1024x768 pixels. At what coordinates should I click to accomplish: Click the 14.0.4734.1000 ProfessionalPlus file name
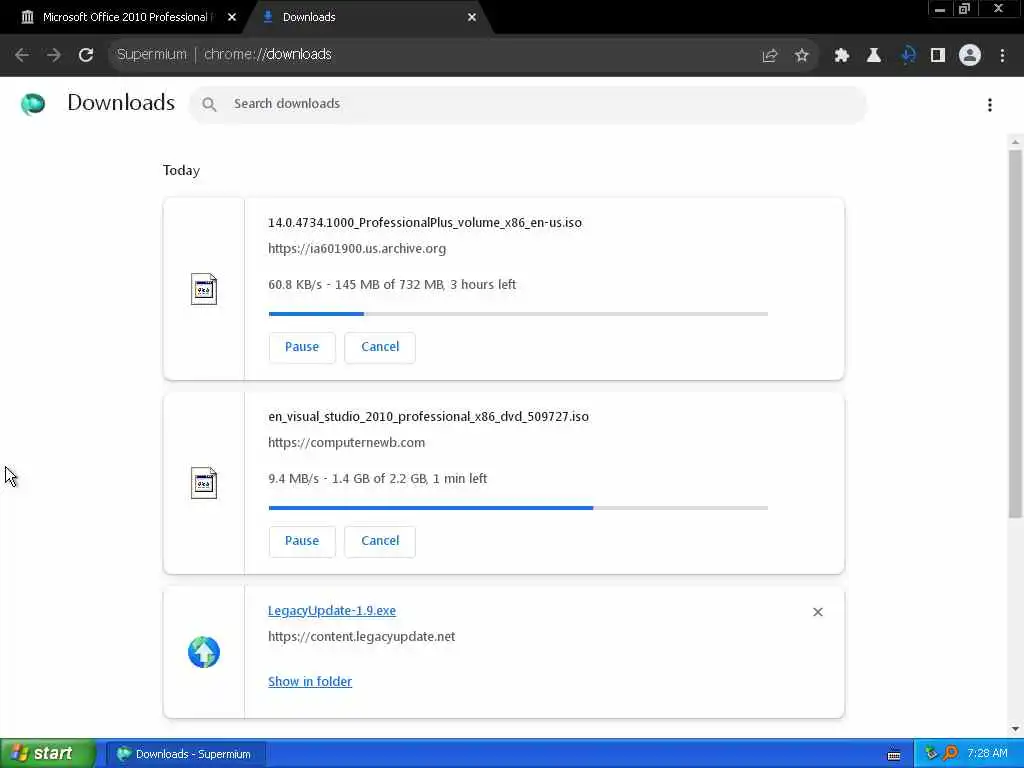point(424,223)
